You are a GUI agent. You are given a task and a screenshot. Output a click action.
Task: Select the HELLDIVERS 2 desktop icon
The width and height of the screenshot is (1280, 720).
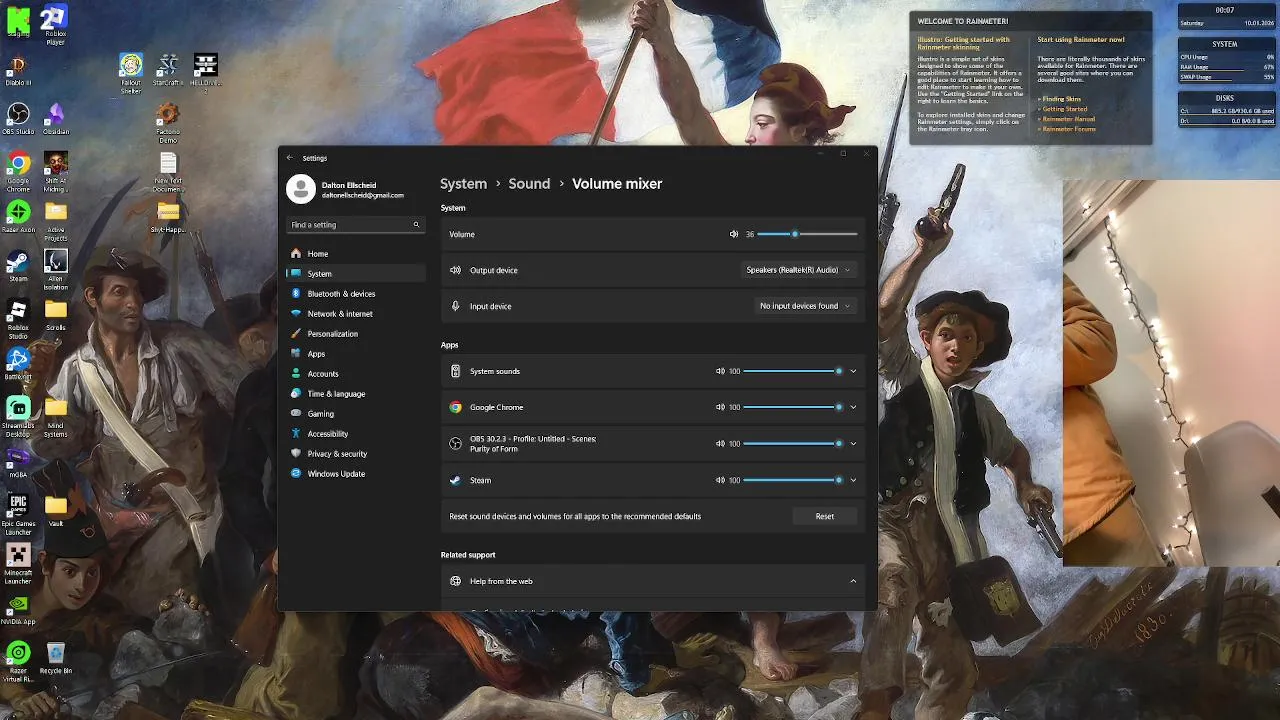pos(206,72)
